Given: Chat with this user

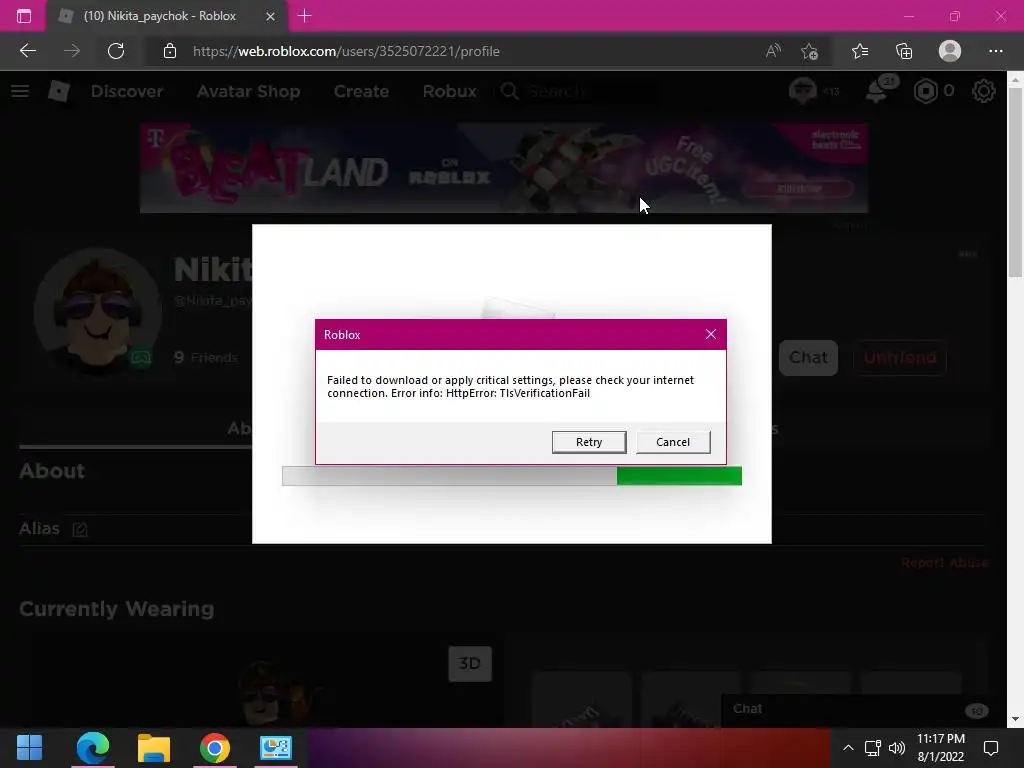Looking at the screenshot, I should [808, 357].
